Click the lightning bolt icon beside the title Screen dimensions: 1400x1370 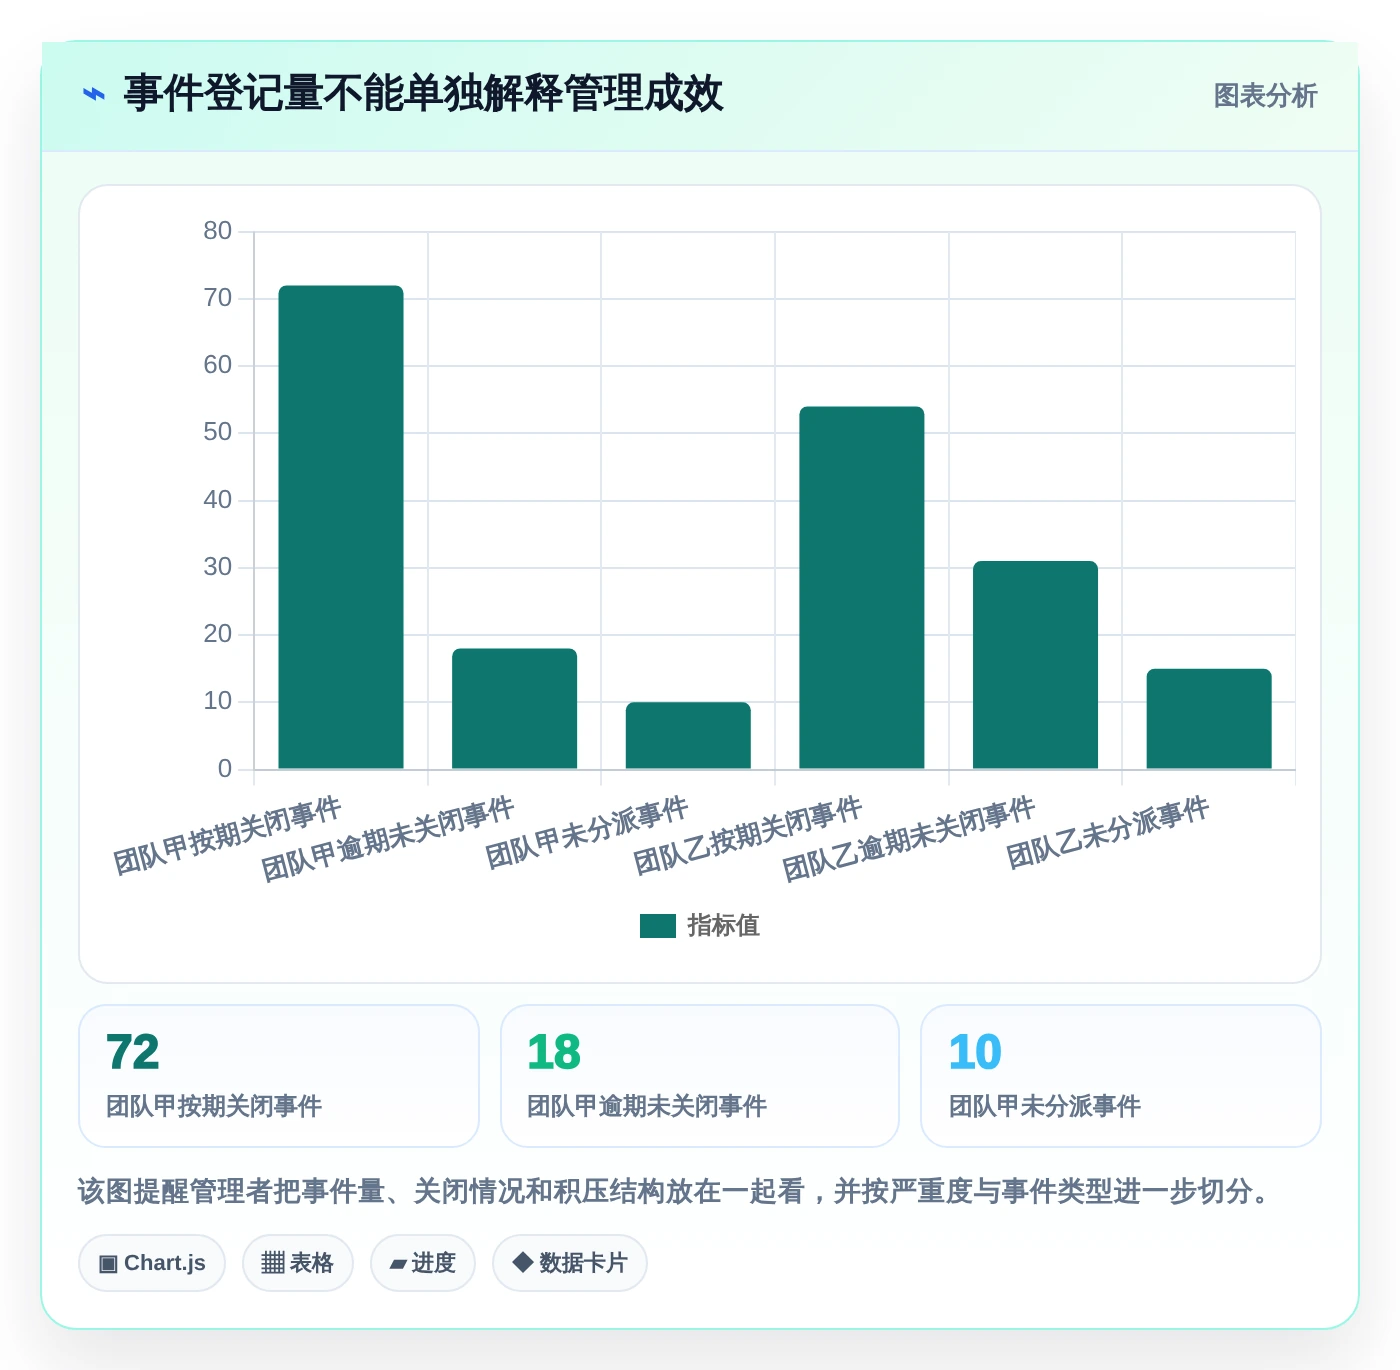[x=94, y=95]
